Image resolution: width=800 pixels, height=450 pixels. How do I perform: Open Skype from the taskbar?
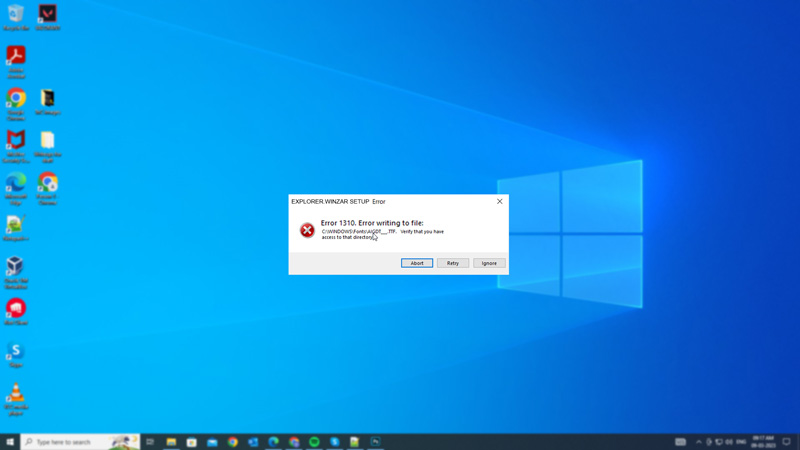click(x=335, y=442)
